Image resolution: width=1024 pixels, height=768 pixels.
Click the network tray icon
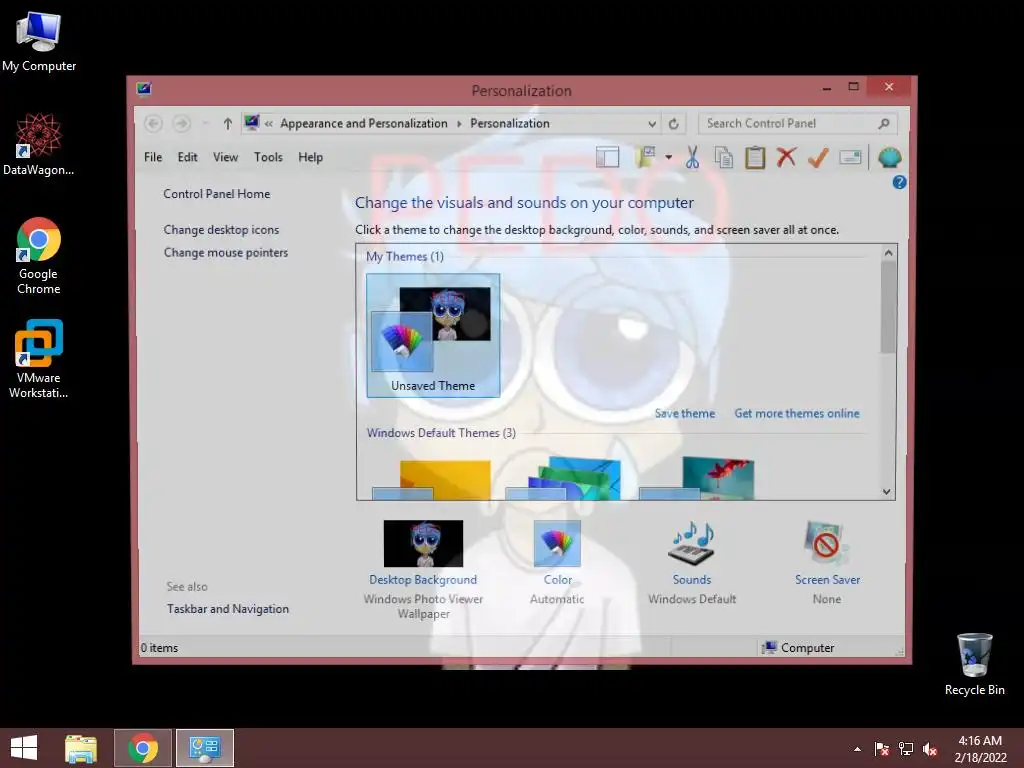pyautogui.click(x=906, y=749)
